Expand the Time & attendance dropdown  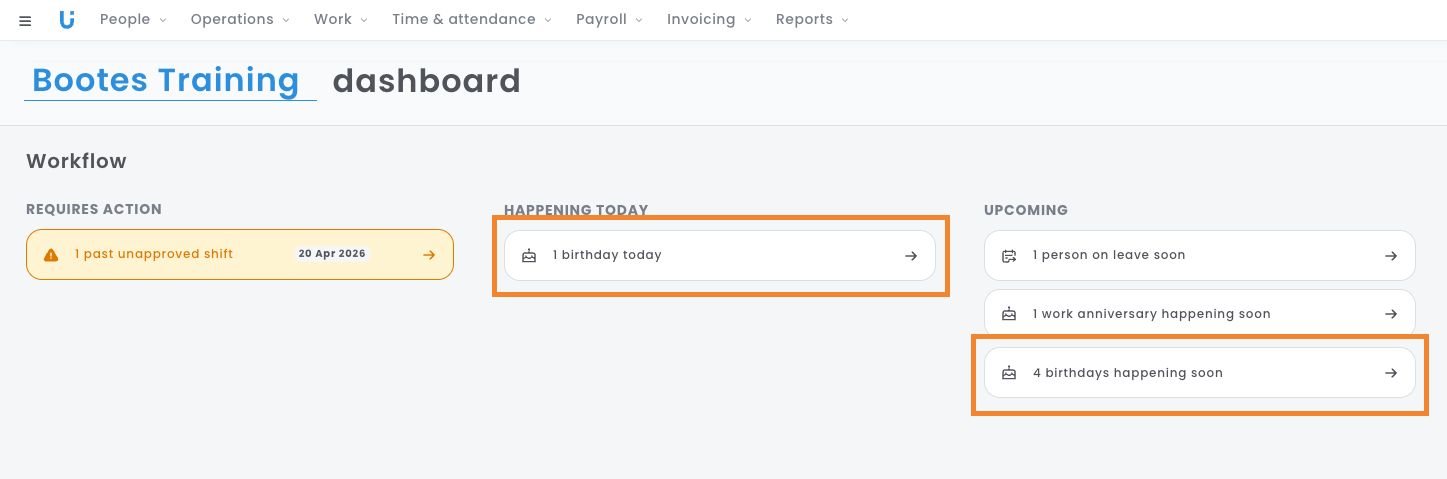pos(472,20)
